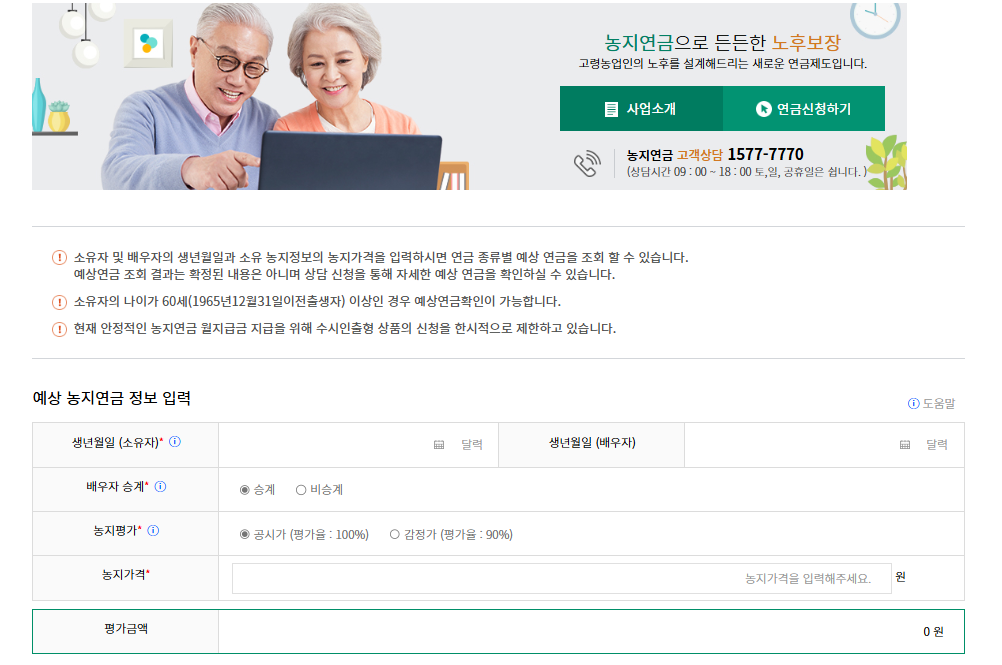Click the 달력 label for spouse birthdate
Image resolution: width=1002 pixels, height=665 pixels.
pyautogui.click(x=937, y=445)
